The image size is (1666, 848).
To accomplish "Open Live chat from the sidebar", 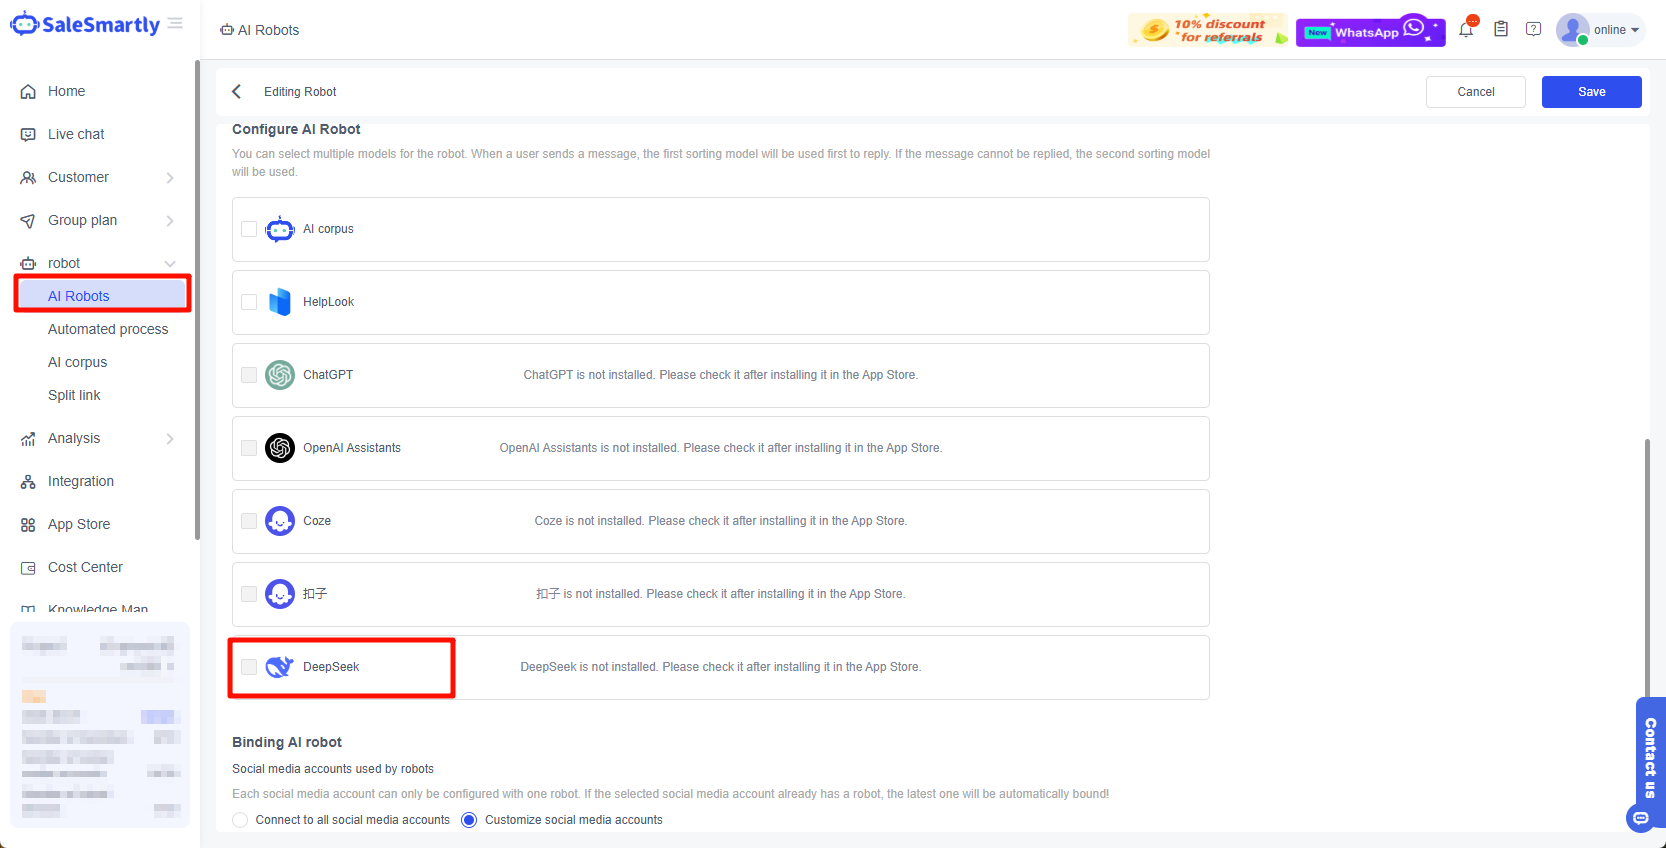I will 76,134.
